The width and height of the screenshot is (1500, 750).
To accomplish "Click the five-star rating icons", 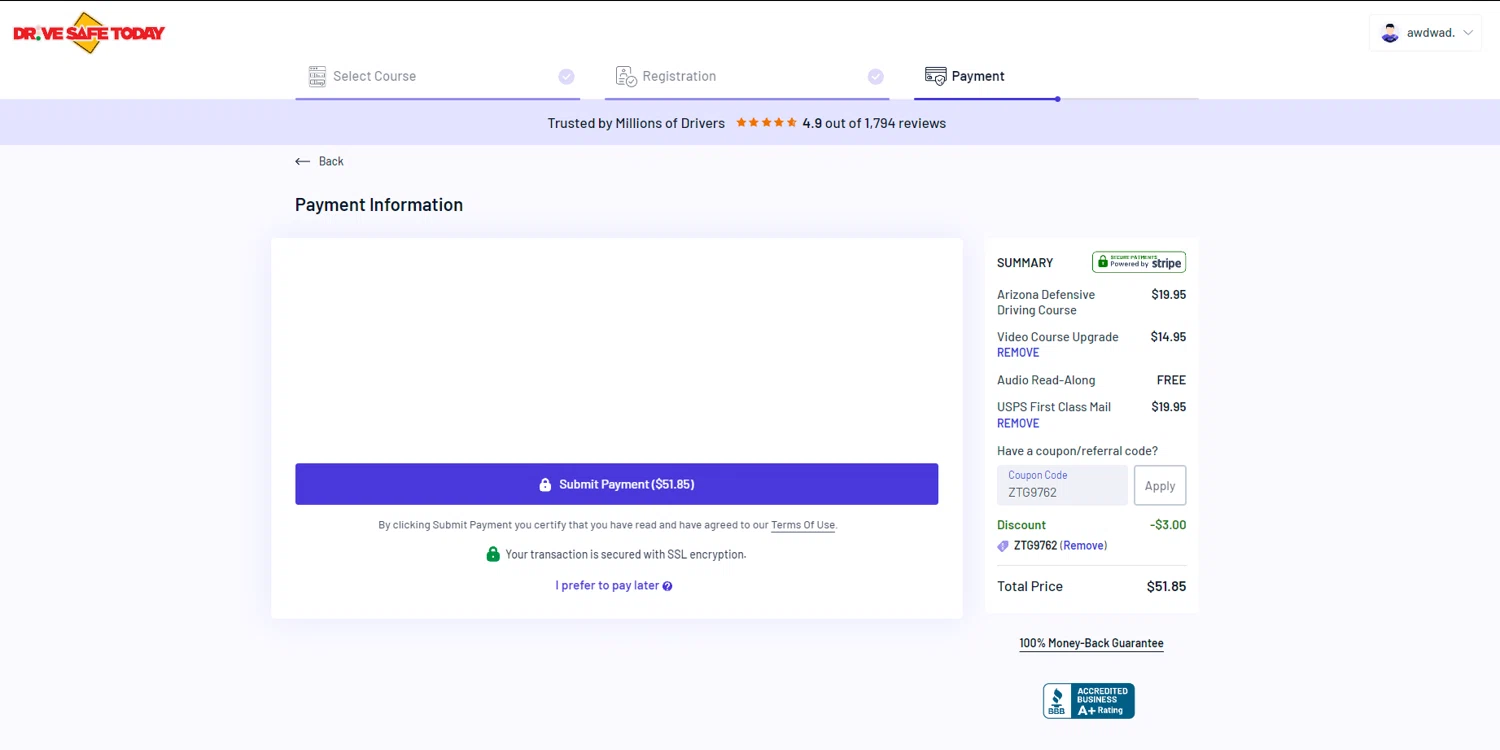I will pyautogui.click(x=766, y=123).
